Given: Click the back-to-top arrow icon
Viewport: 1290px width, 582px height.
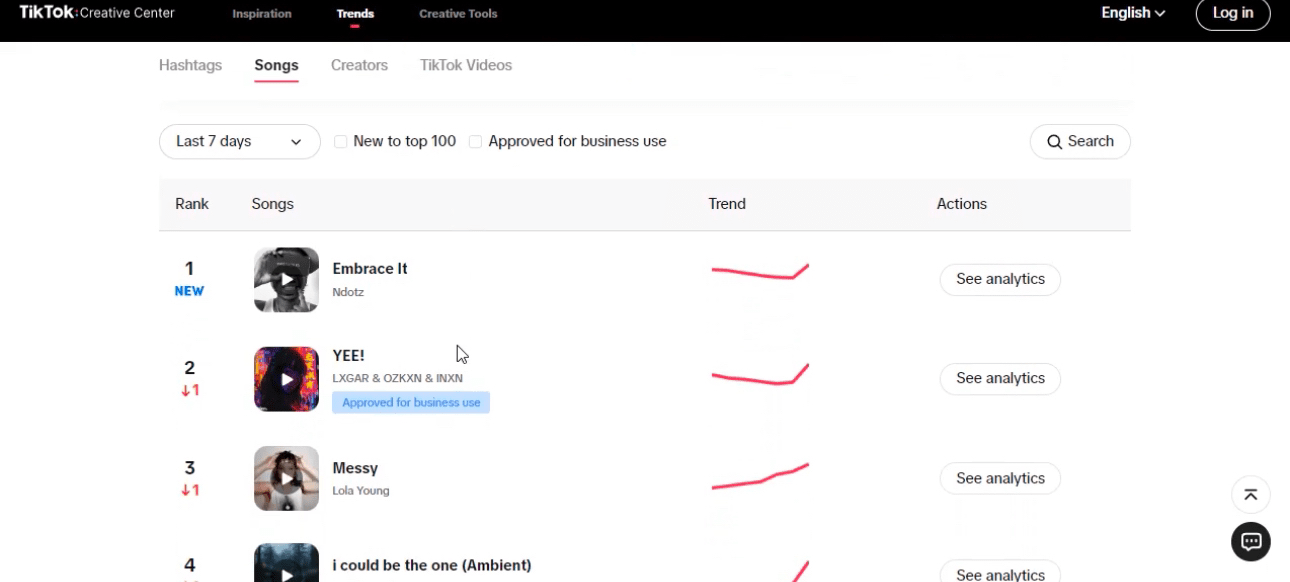Looking at the screenshot, I should [x=1250, y=495].
